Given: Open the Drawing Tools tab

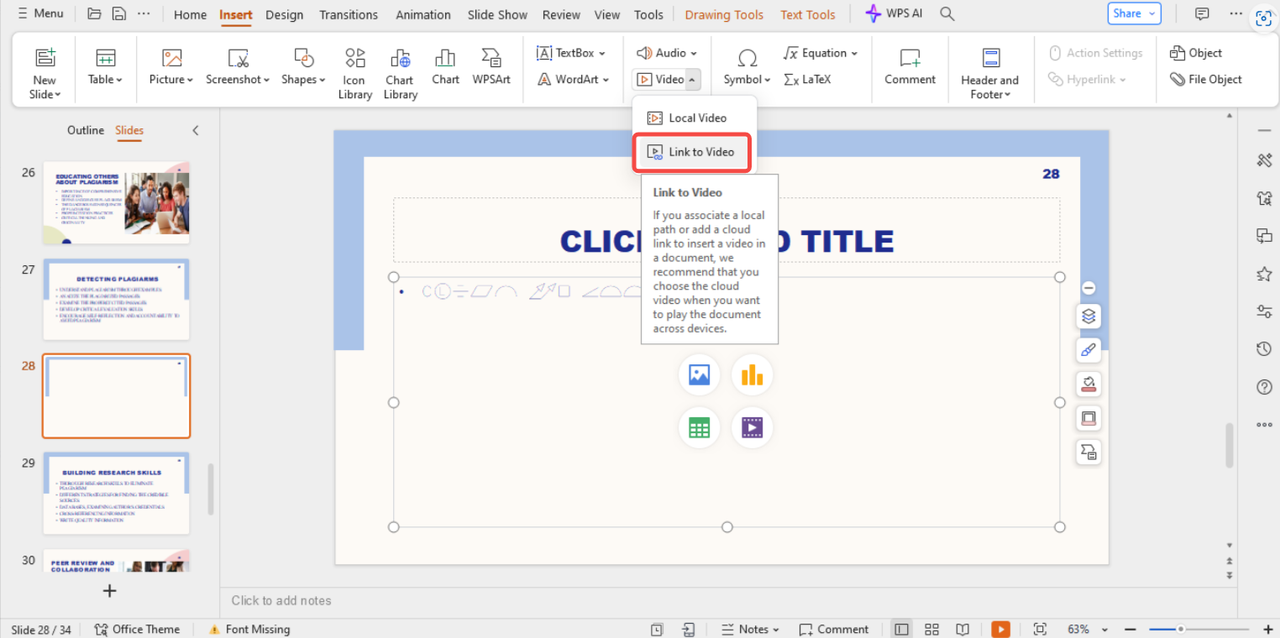Looking at the screenshot, I should [x=724, y=15].
